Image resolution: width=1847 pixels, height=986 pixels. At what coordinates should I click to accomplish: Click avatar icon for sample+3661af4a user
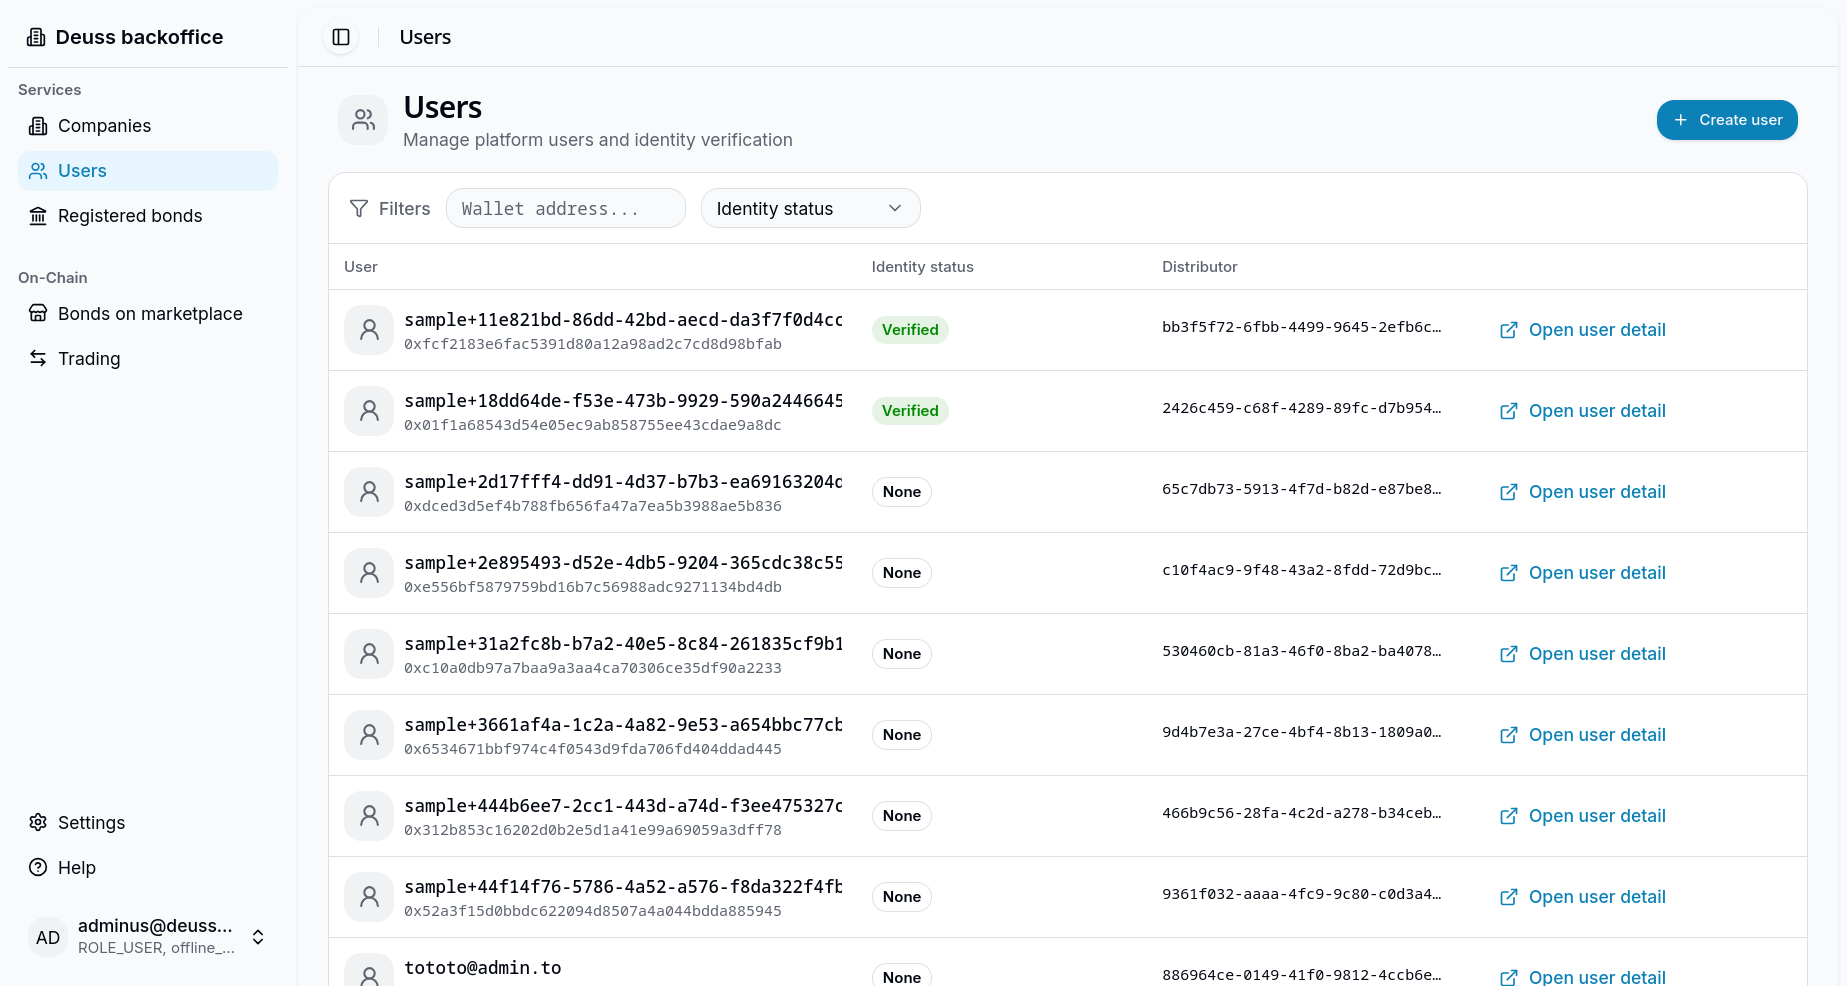point(369,735)
